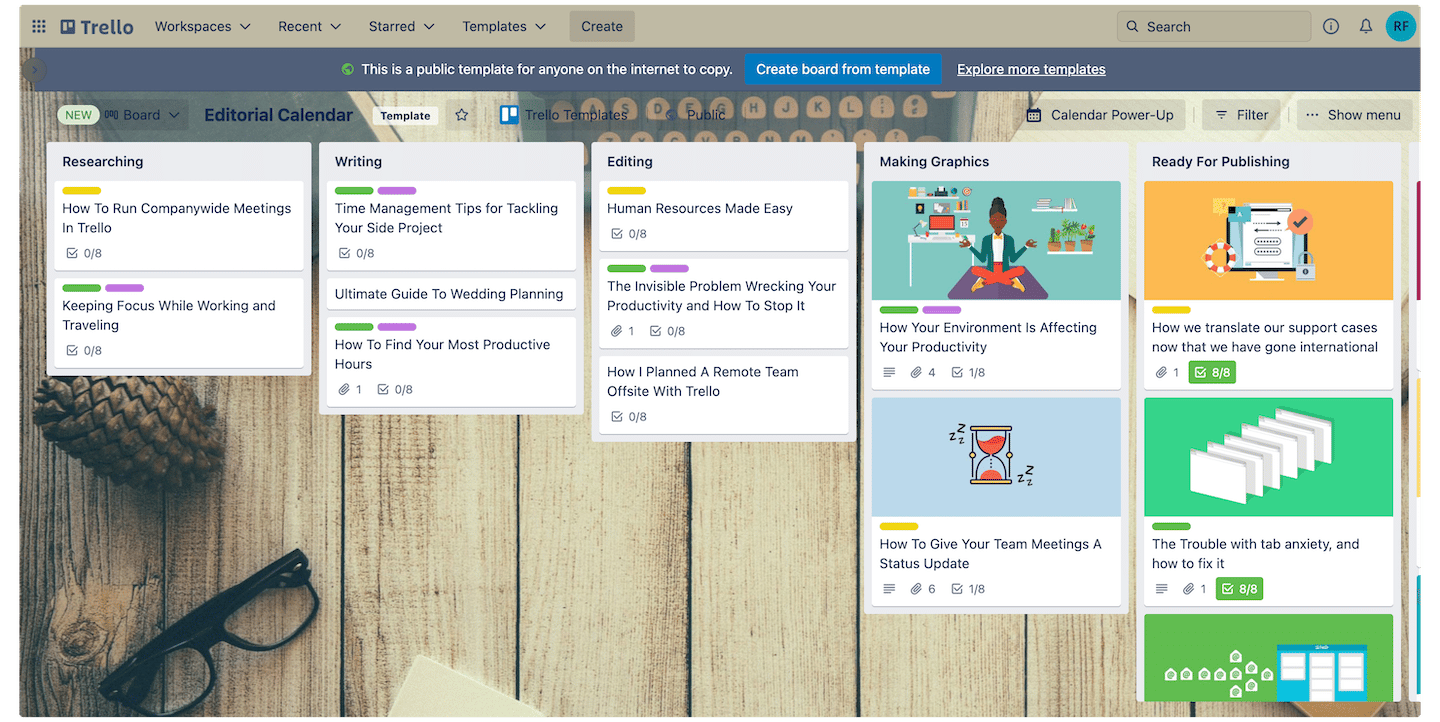
Task: Open How I Planned A Remote Team Offsite card
Action: pyautogui.click(x=723, y=394)
